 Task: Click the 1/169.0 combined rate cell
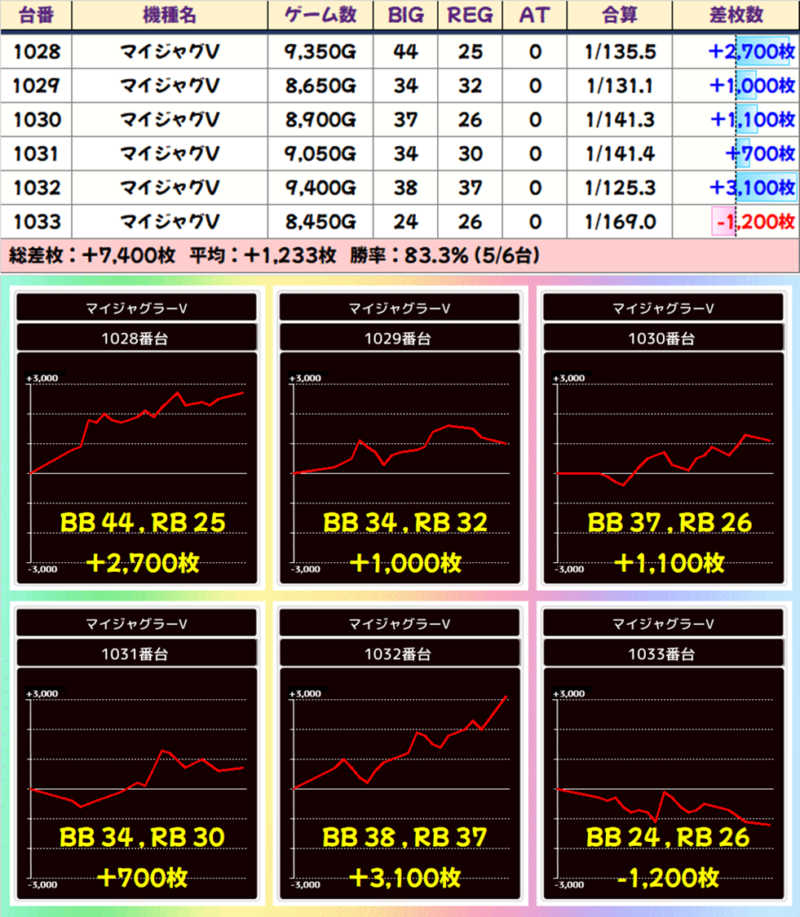pos(620,221)
